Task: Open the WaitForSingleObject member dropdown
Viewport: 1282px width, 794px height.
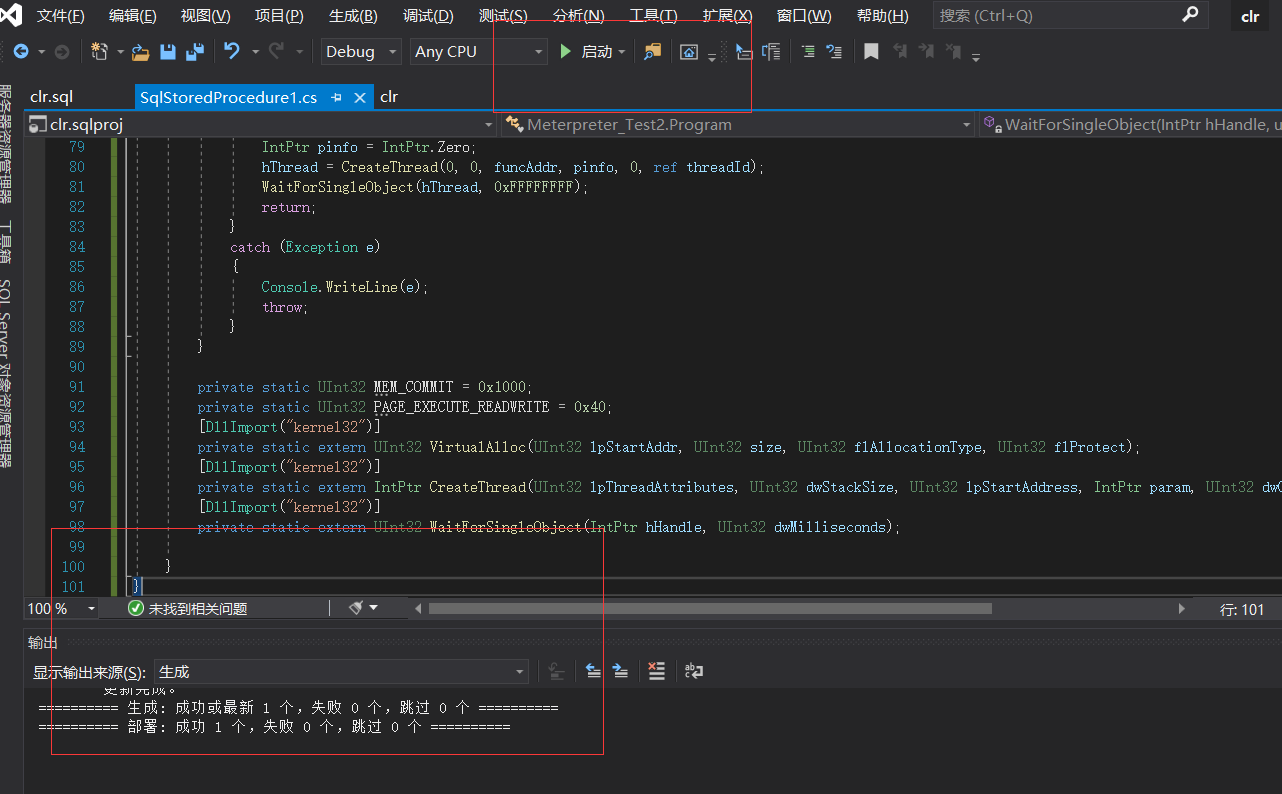Action: point(1130,125)
